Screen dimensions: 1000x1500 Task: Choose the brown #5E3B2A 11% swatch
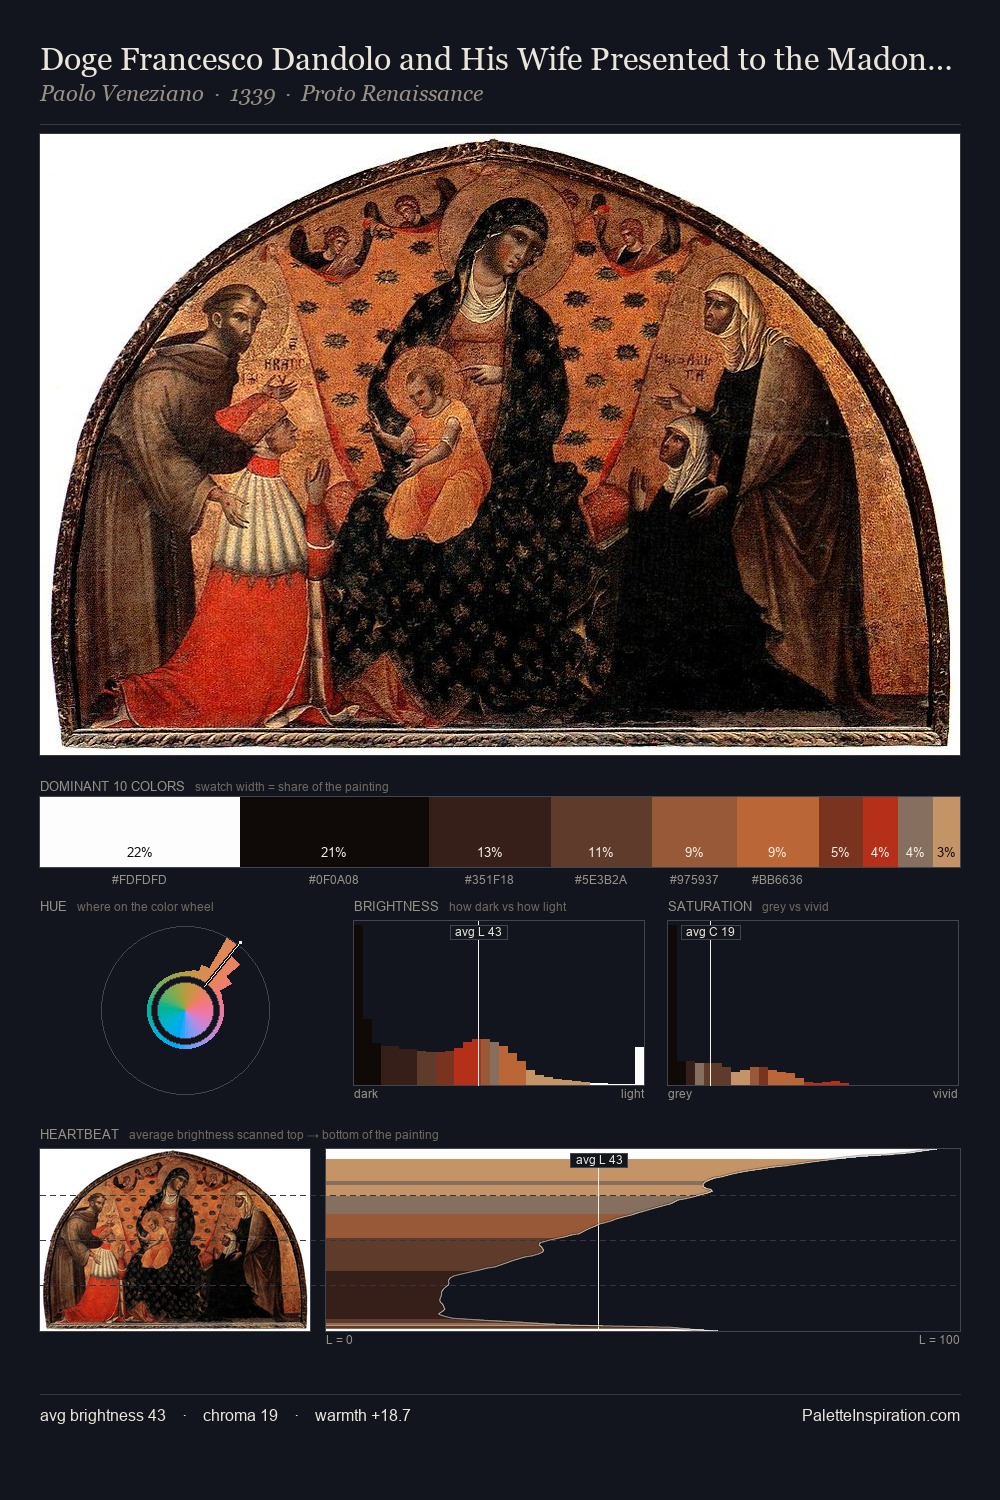[601, 832]
